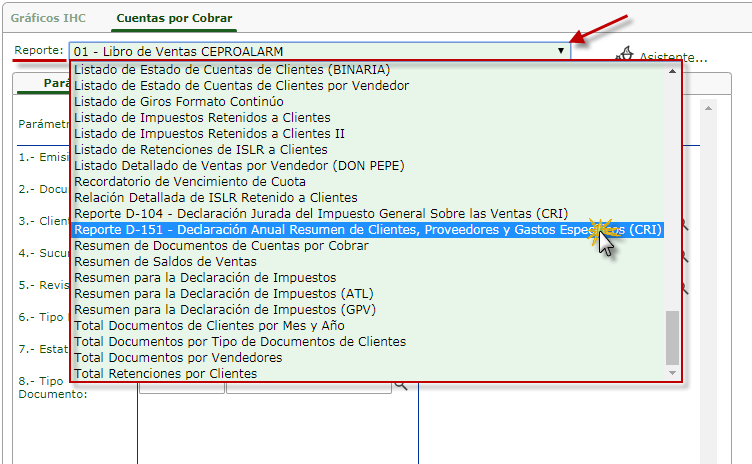Click the dropdown list scrollbar thumb

click(x=672, y=338)
